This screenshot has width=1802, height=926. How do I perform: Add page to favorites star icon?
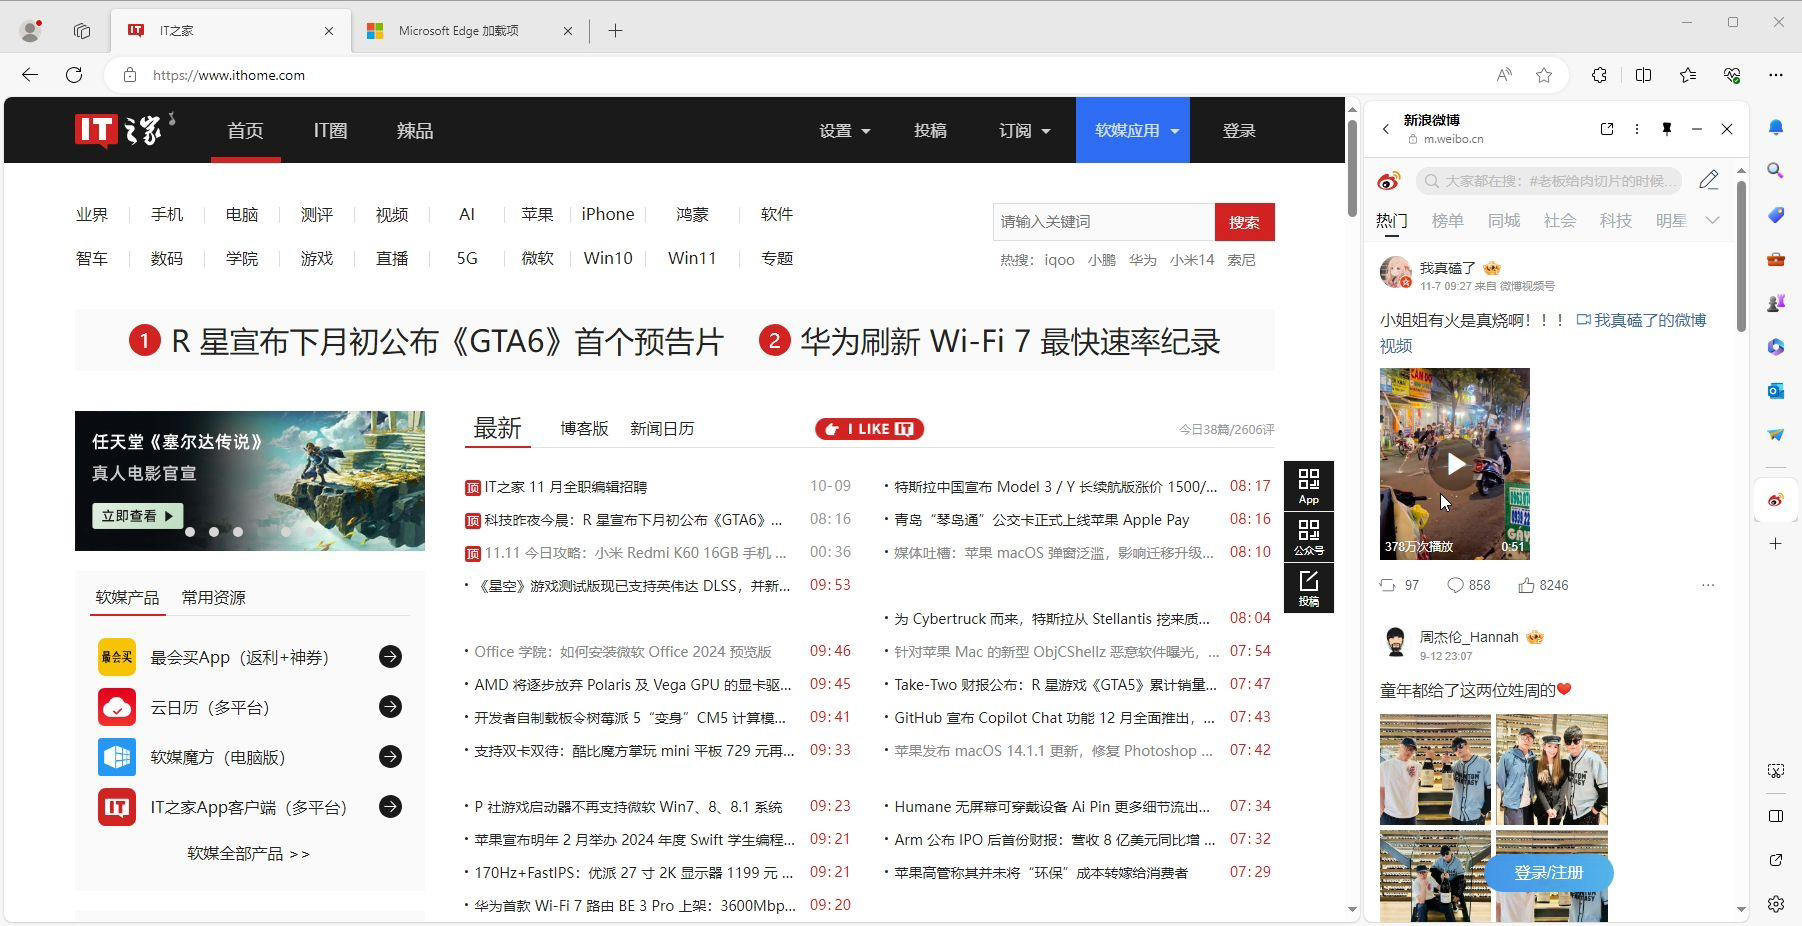click(1544, 75)
